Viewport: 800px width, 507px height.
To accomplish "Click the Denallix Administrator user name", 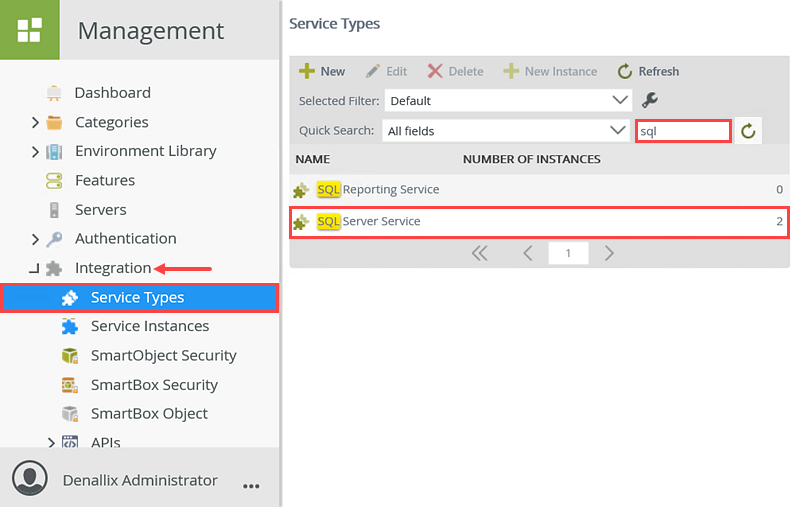I will pos(140,480).
